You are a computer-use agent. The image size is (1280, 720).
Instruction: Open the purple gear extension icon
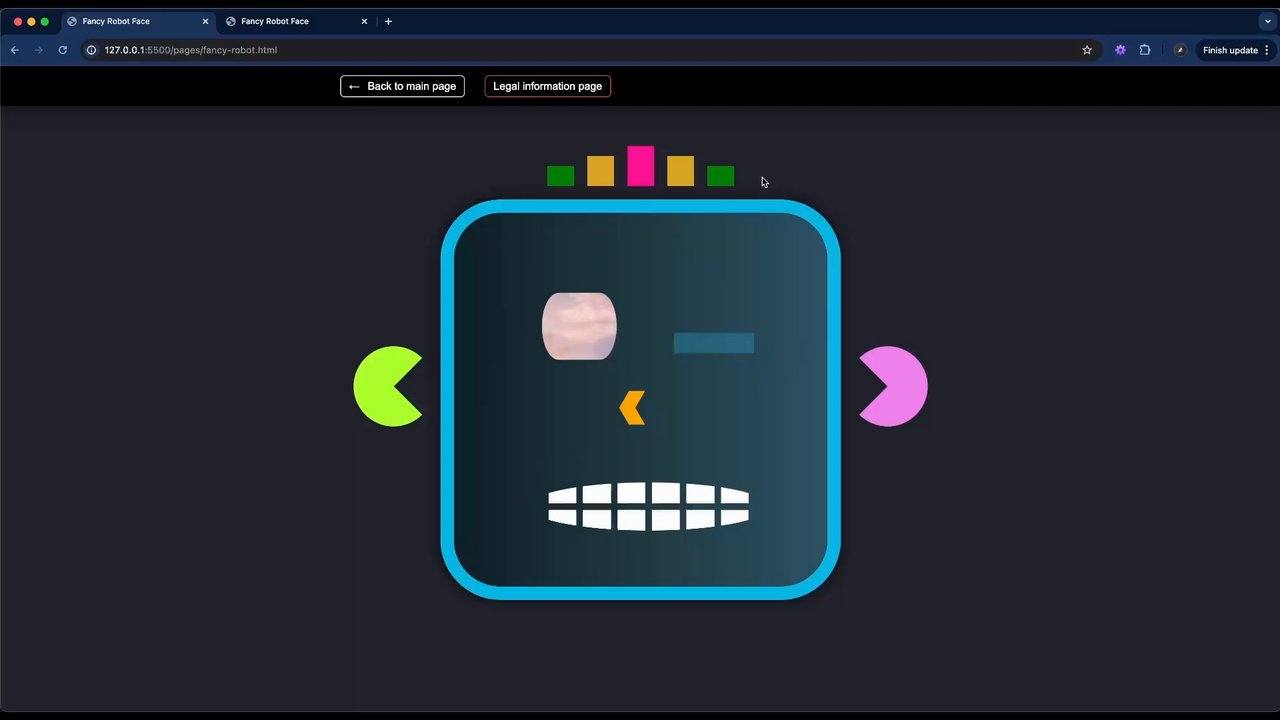1120,50
